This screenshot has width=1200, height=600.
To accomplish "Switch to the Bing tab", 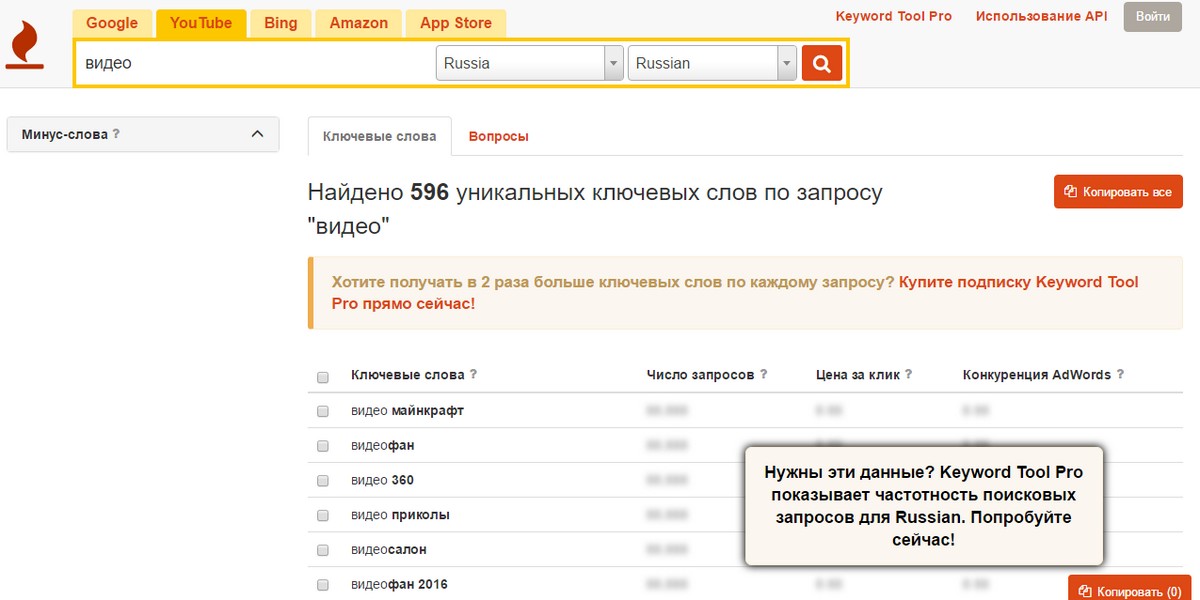I will tap(281, 23).
